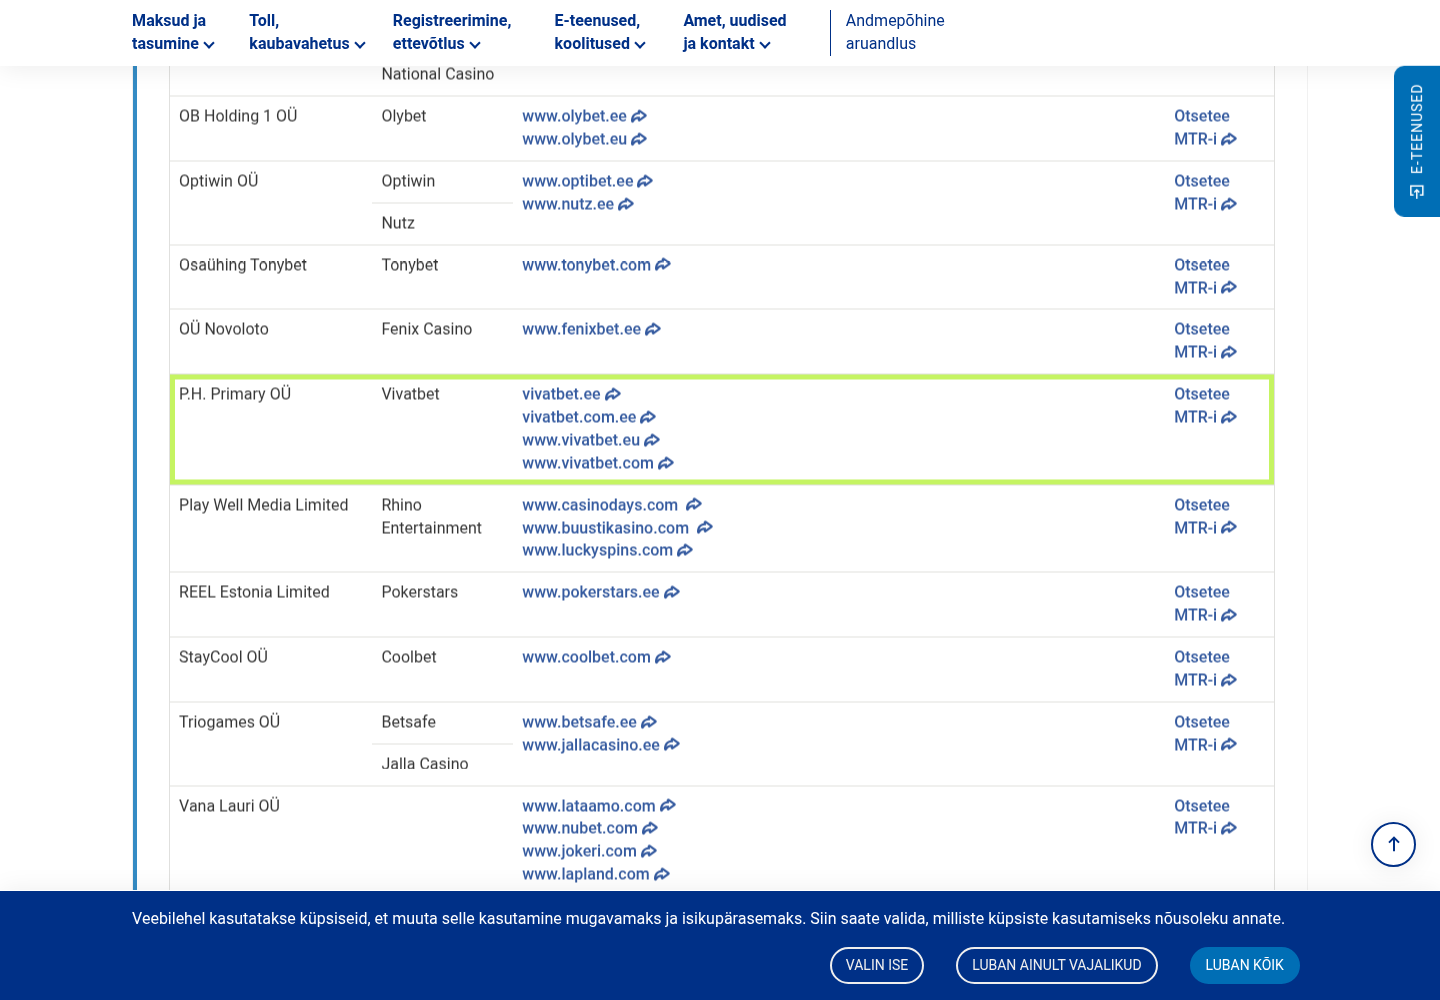The image size is (1440, 1000).
Task: Follow Otsetee MTR-i link for P.H. Primary OÜ
Action: (x=1205, y=406)
